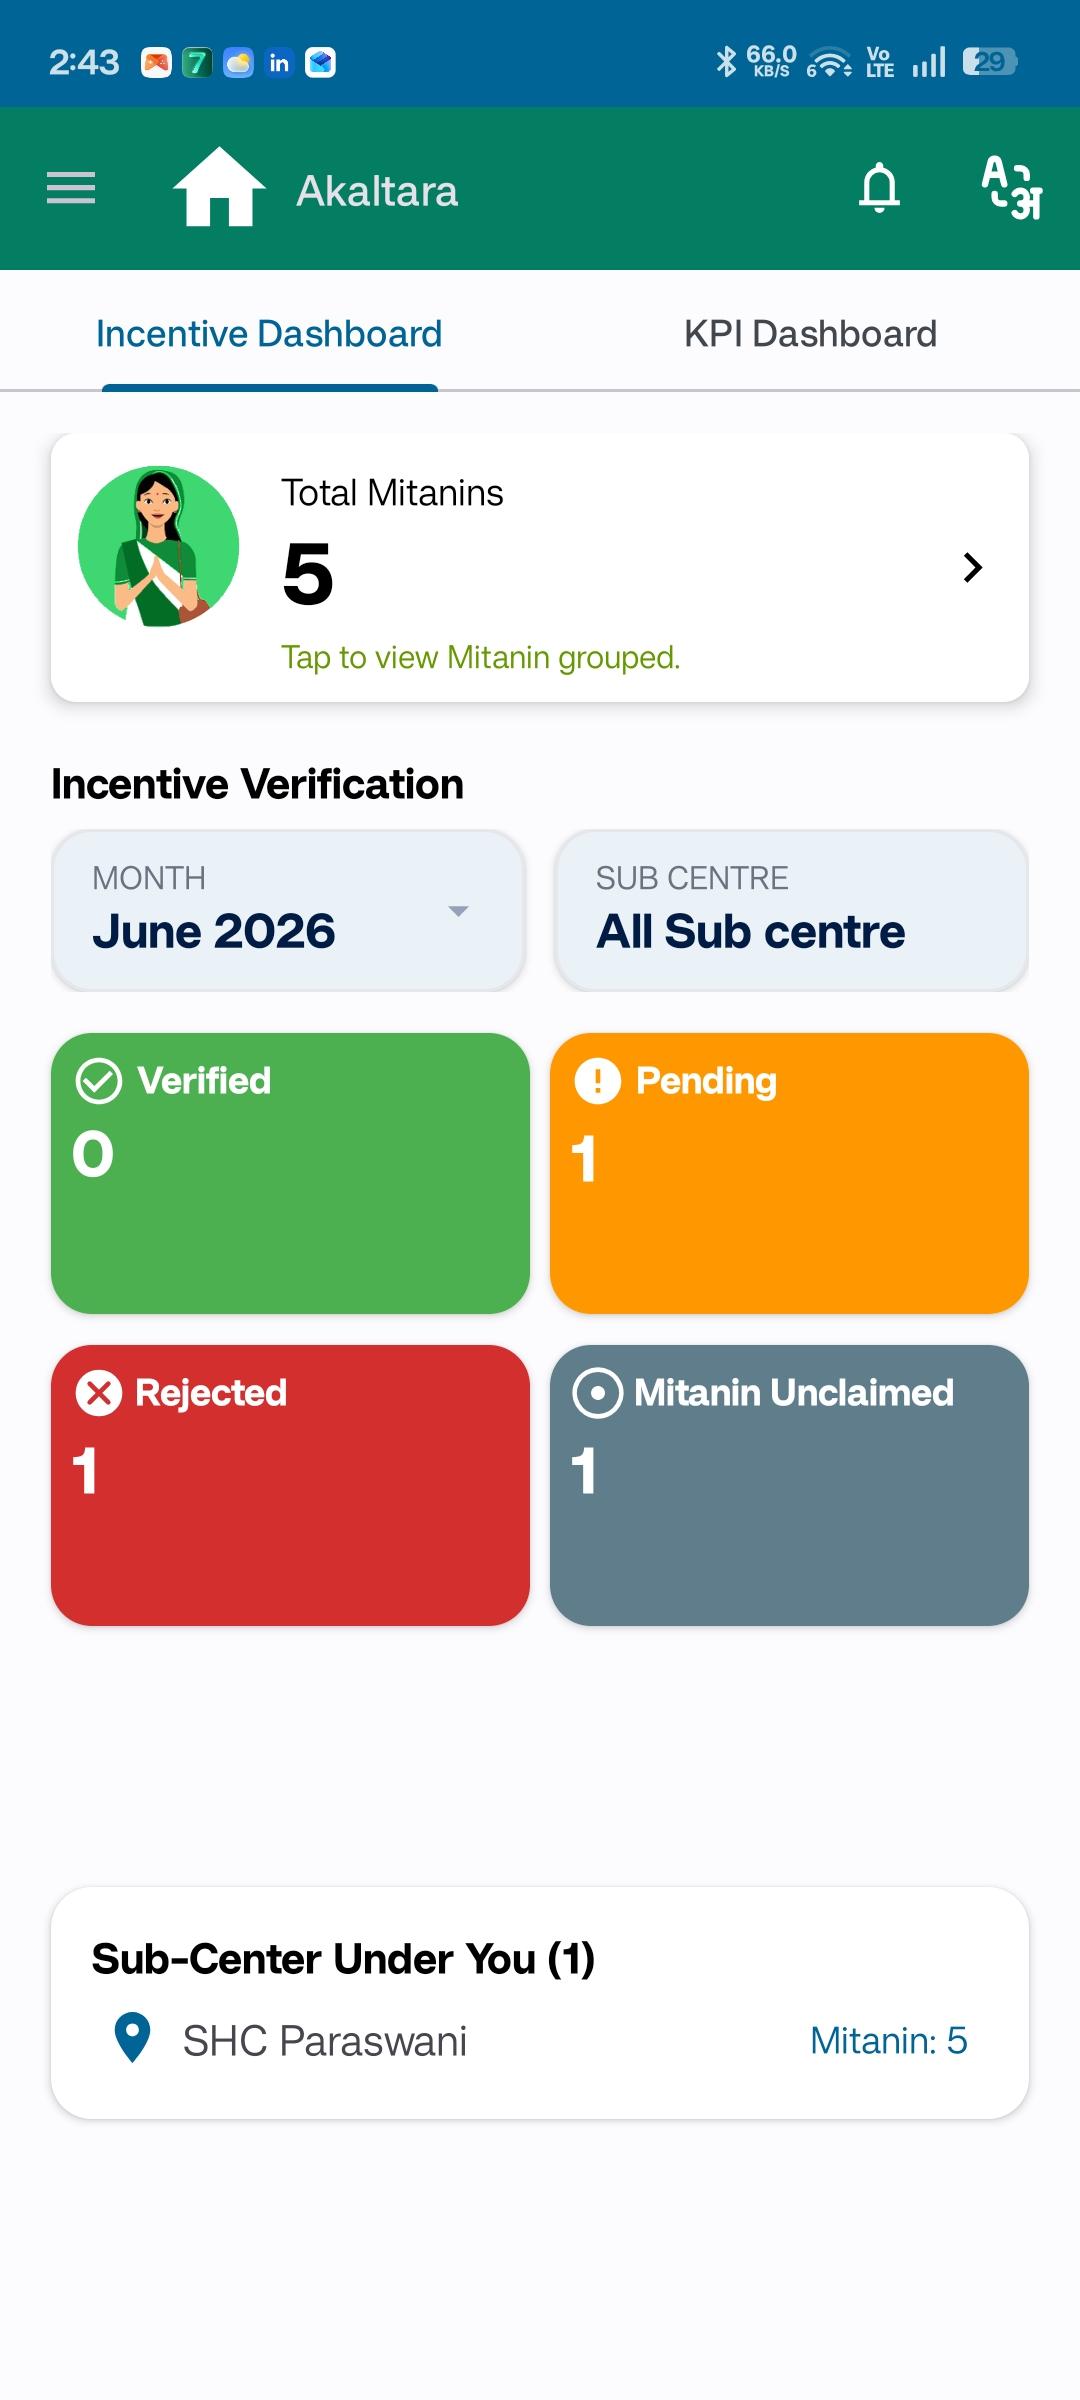Open notifications bell
The width and height of the screenshot is (1080, 2400).
tap(880, 187)
